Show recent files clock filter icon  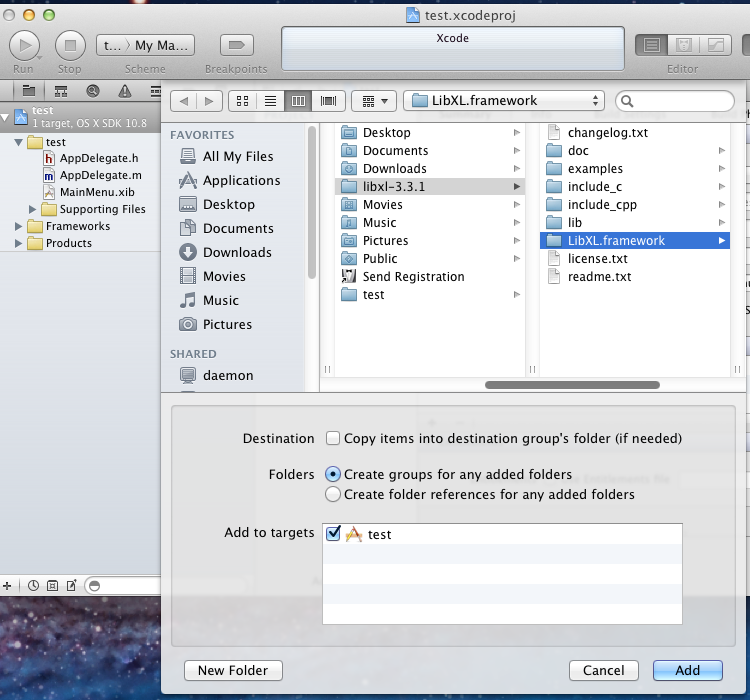tap(33, 586)
